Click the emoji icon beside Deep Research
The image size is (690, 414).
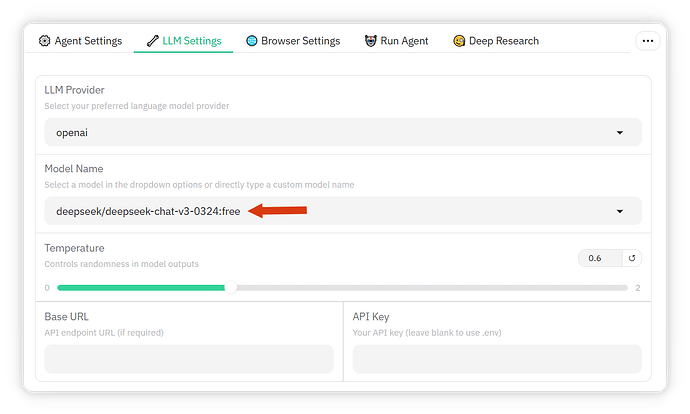pyautogui.click(x=459, y=41)
